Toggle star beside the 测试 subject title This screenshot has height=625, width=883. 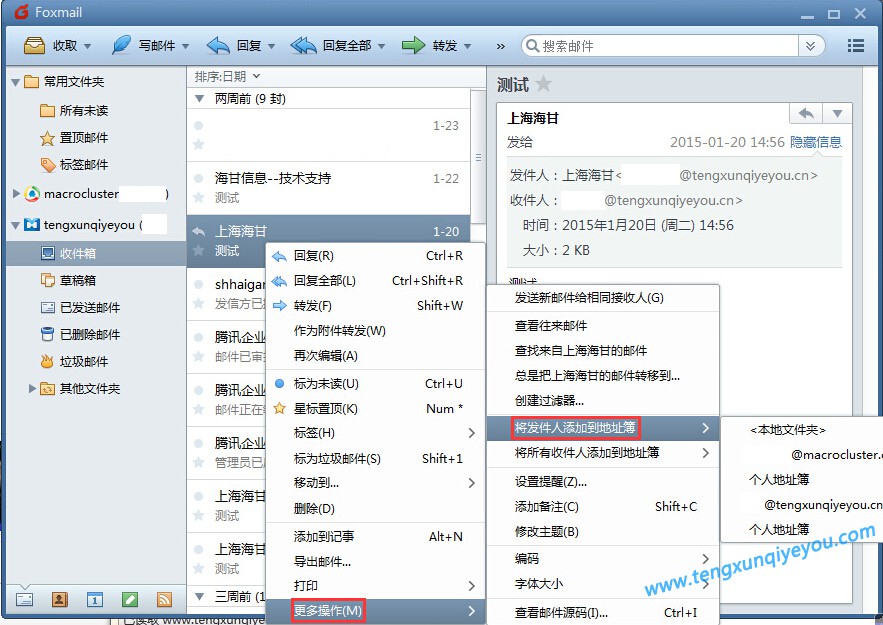click(x=543, y=84)
